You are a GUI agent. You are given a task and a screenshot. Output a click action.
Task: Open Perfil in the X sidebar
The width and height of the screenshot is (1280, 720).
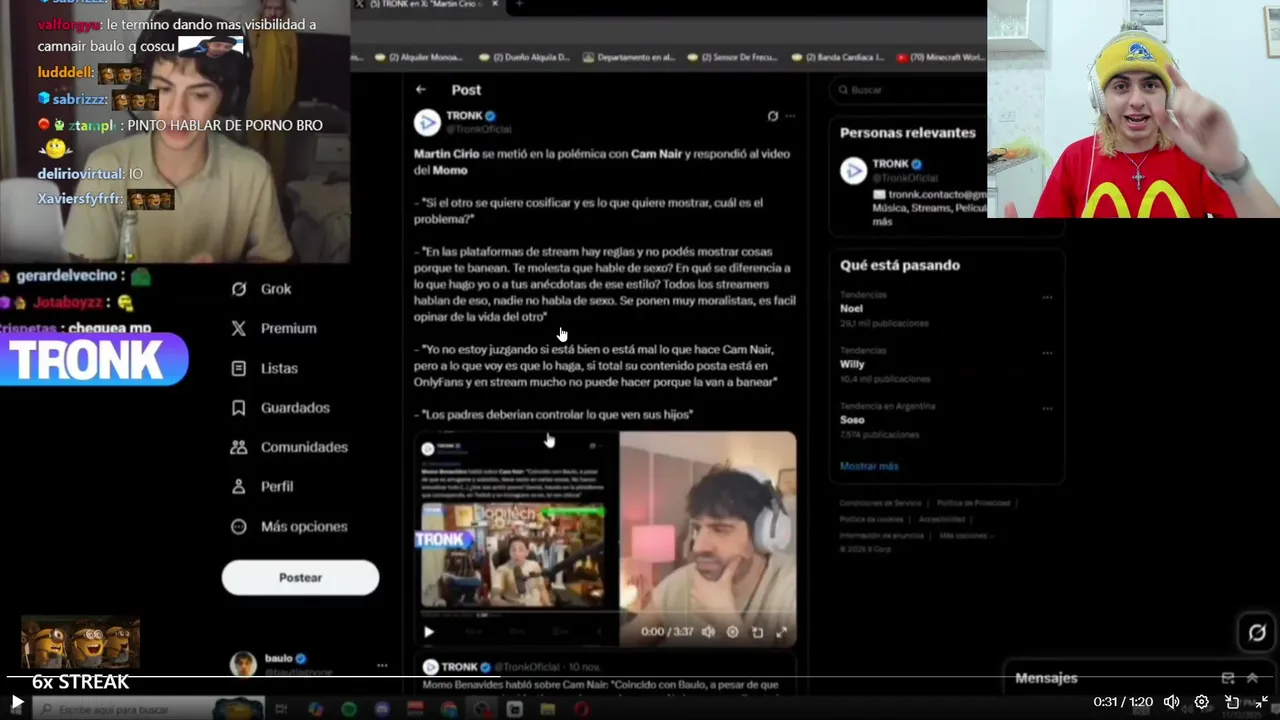[x=262, y=486]
